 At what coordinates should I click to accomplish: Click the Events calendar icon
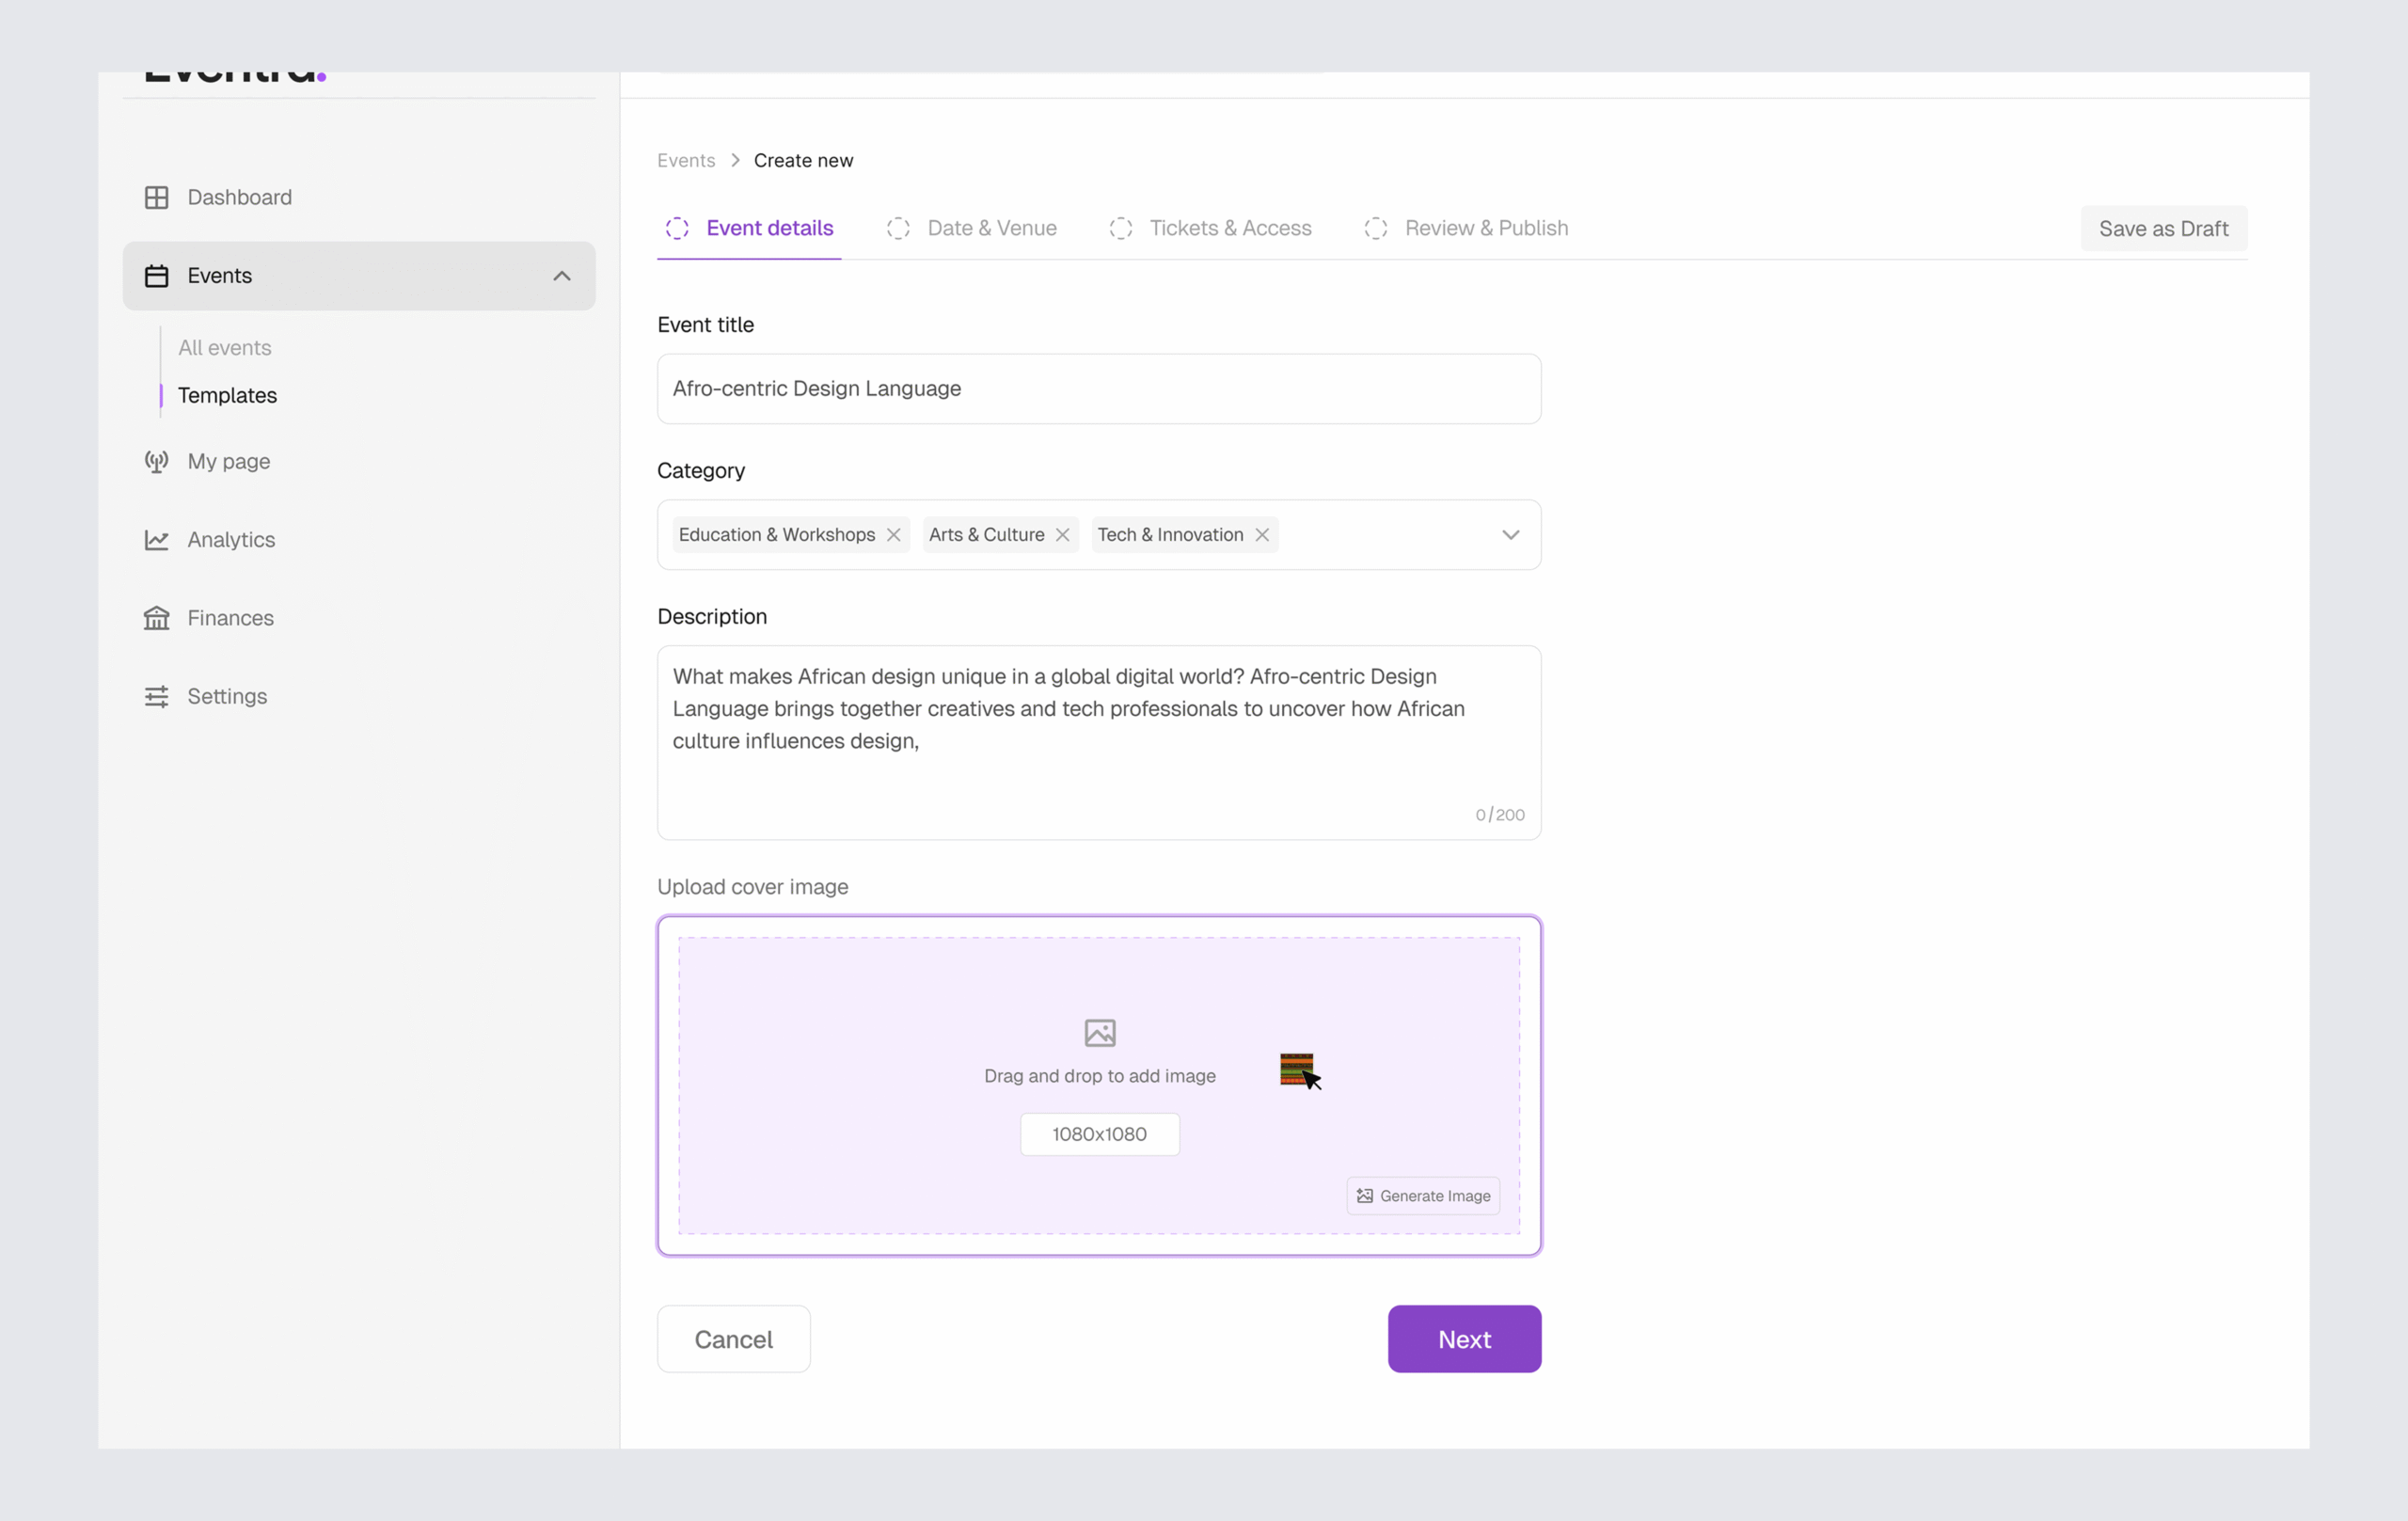coord(156,276)
